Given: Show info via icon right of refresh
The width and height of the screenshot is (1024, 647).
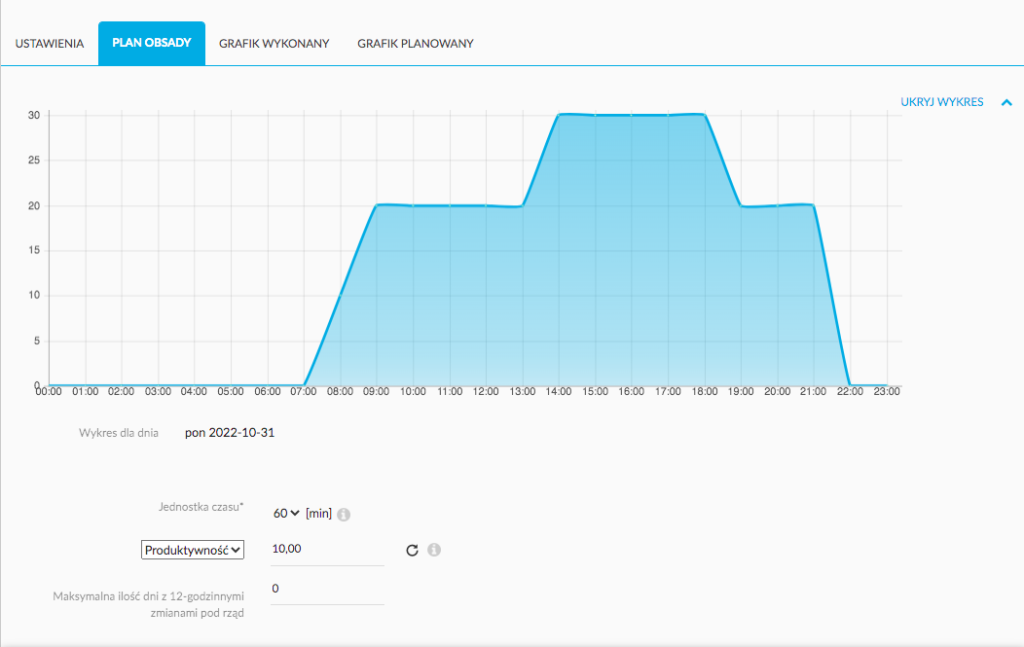Looking at the screenshot, I should pyautogui.click(x=434, y=550).
